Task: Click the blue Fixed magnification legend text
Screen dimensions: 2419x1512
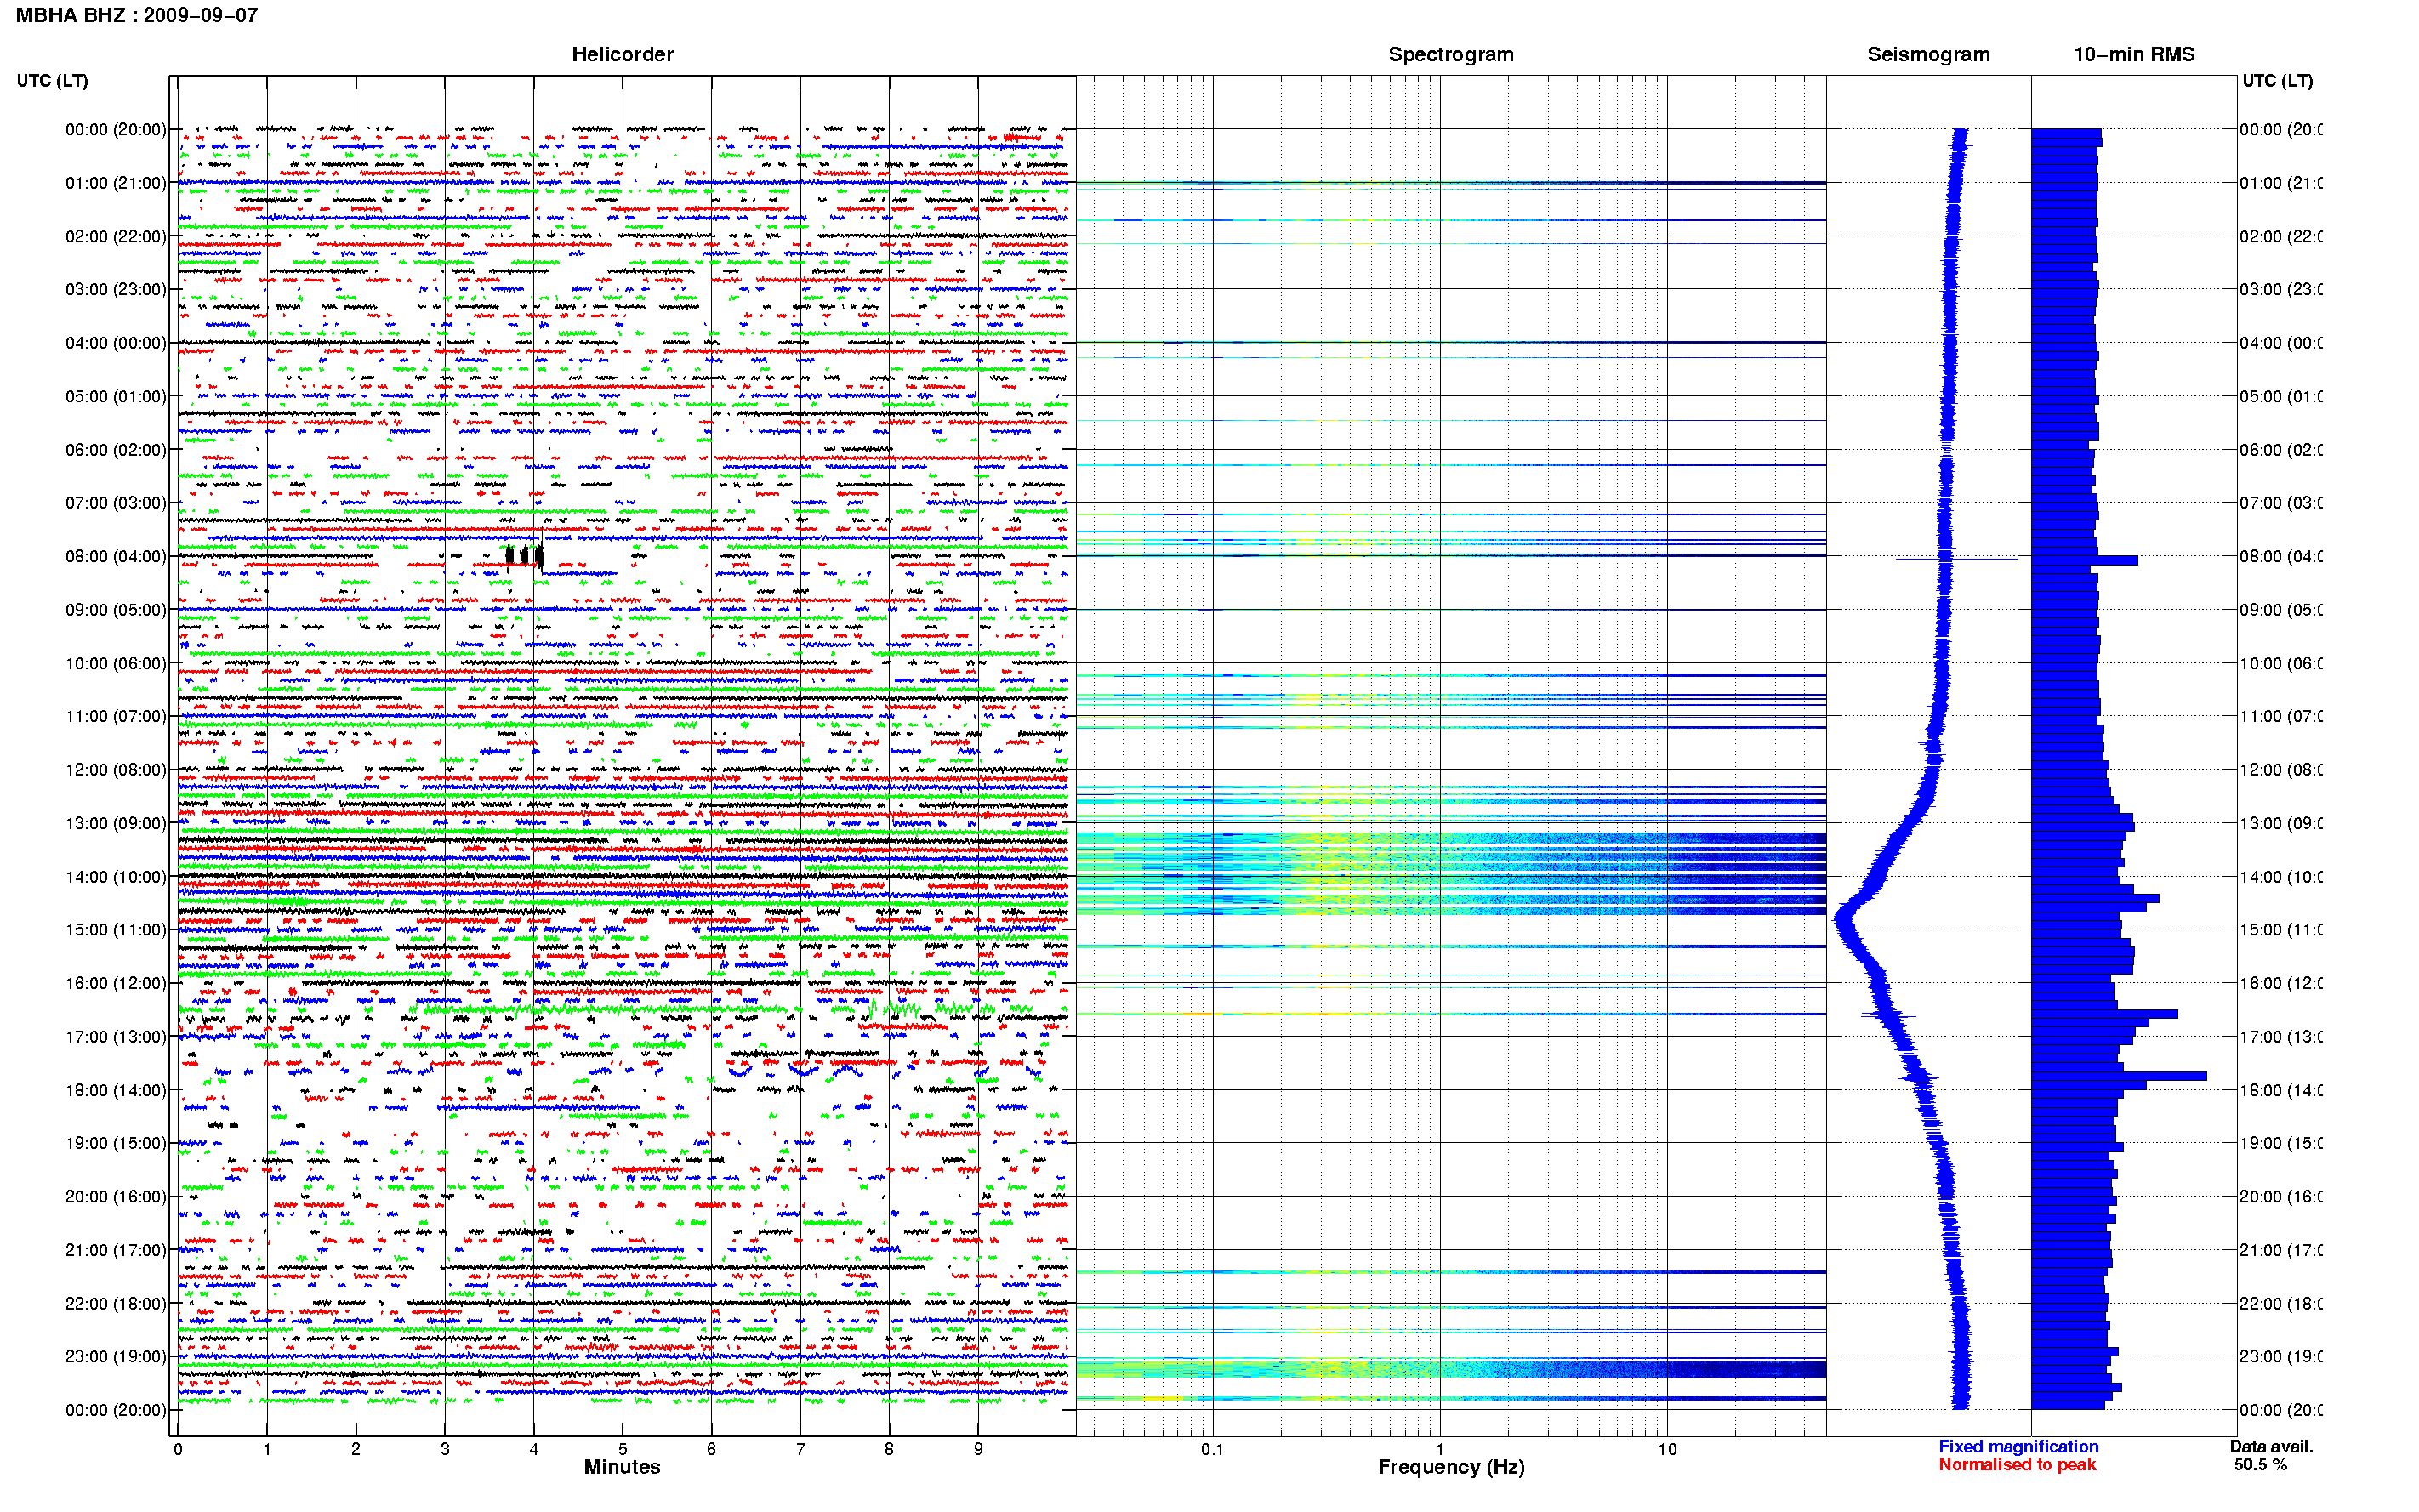Action: (x=2018, y=1447)
